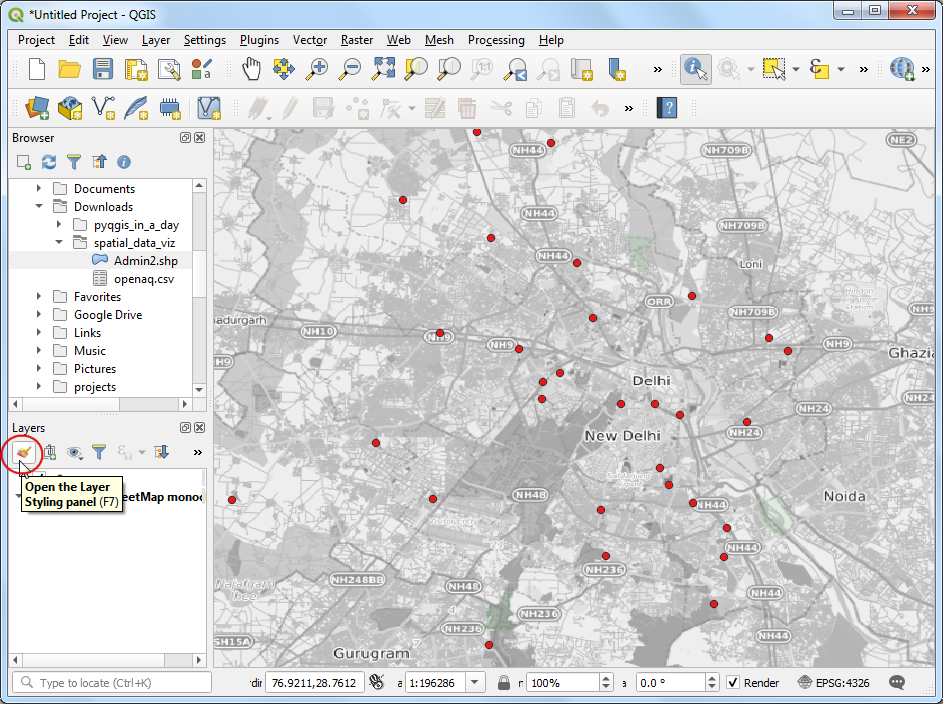The width and height of the screenshot is (943, 704).
Task: Select the Pan Map hand tool
Action: (x=251, y=69)
